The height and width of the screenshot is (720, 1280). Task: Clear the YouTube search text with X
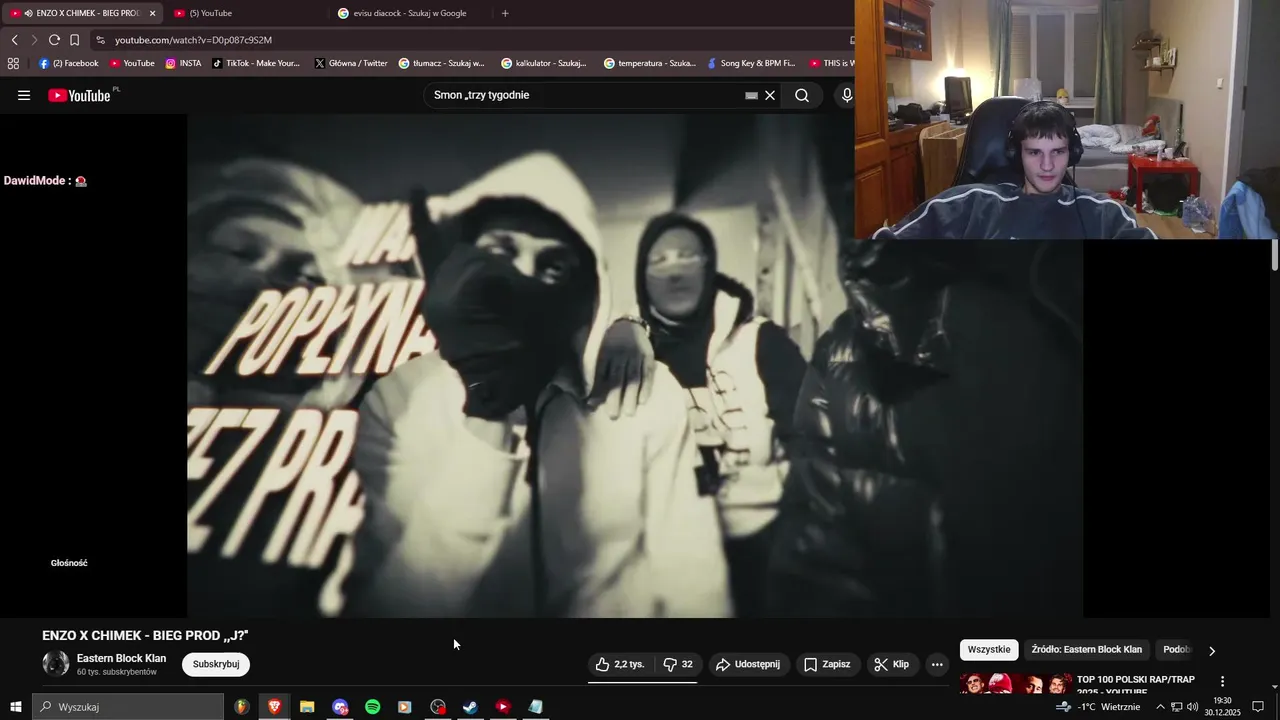pos(770,96)
